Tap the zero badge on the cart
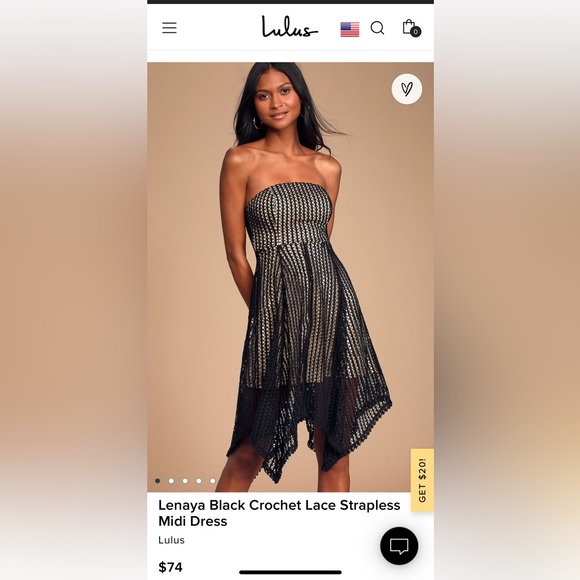Viewport: 580px width, 580px height. [416, 32]
